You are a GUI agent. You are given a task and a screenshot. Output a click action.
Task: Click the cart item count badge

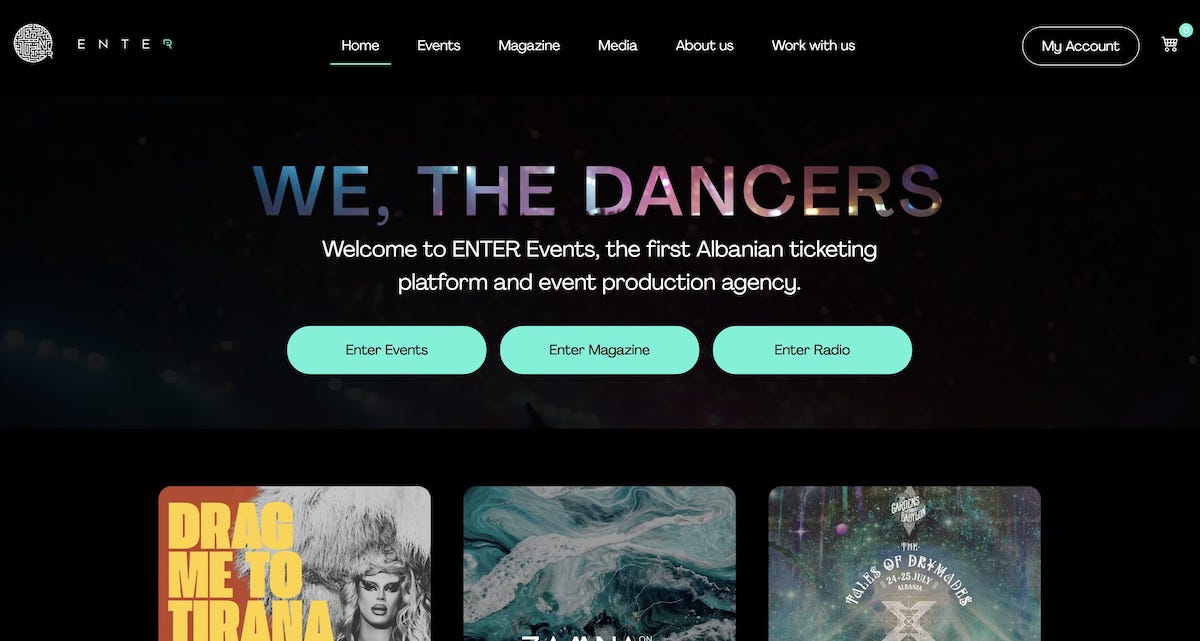pyautogui.click(x=1185, y=30)
